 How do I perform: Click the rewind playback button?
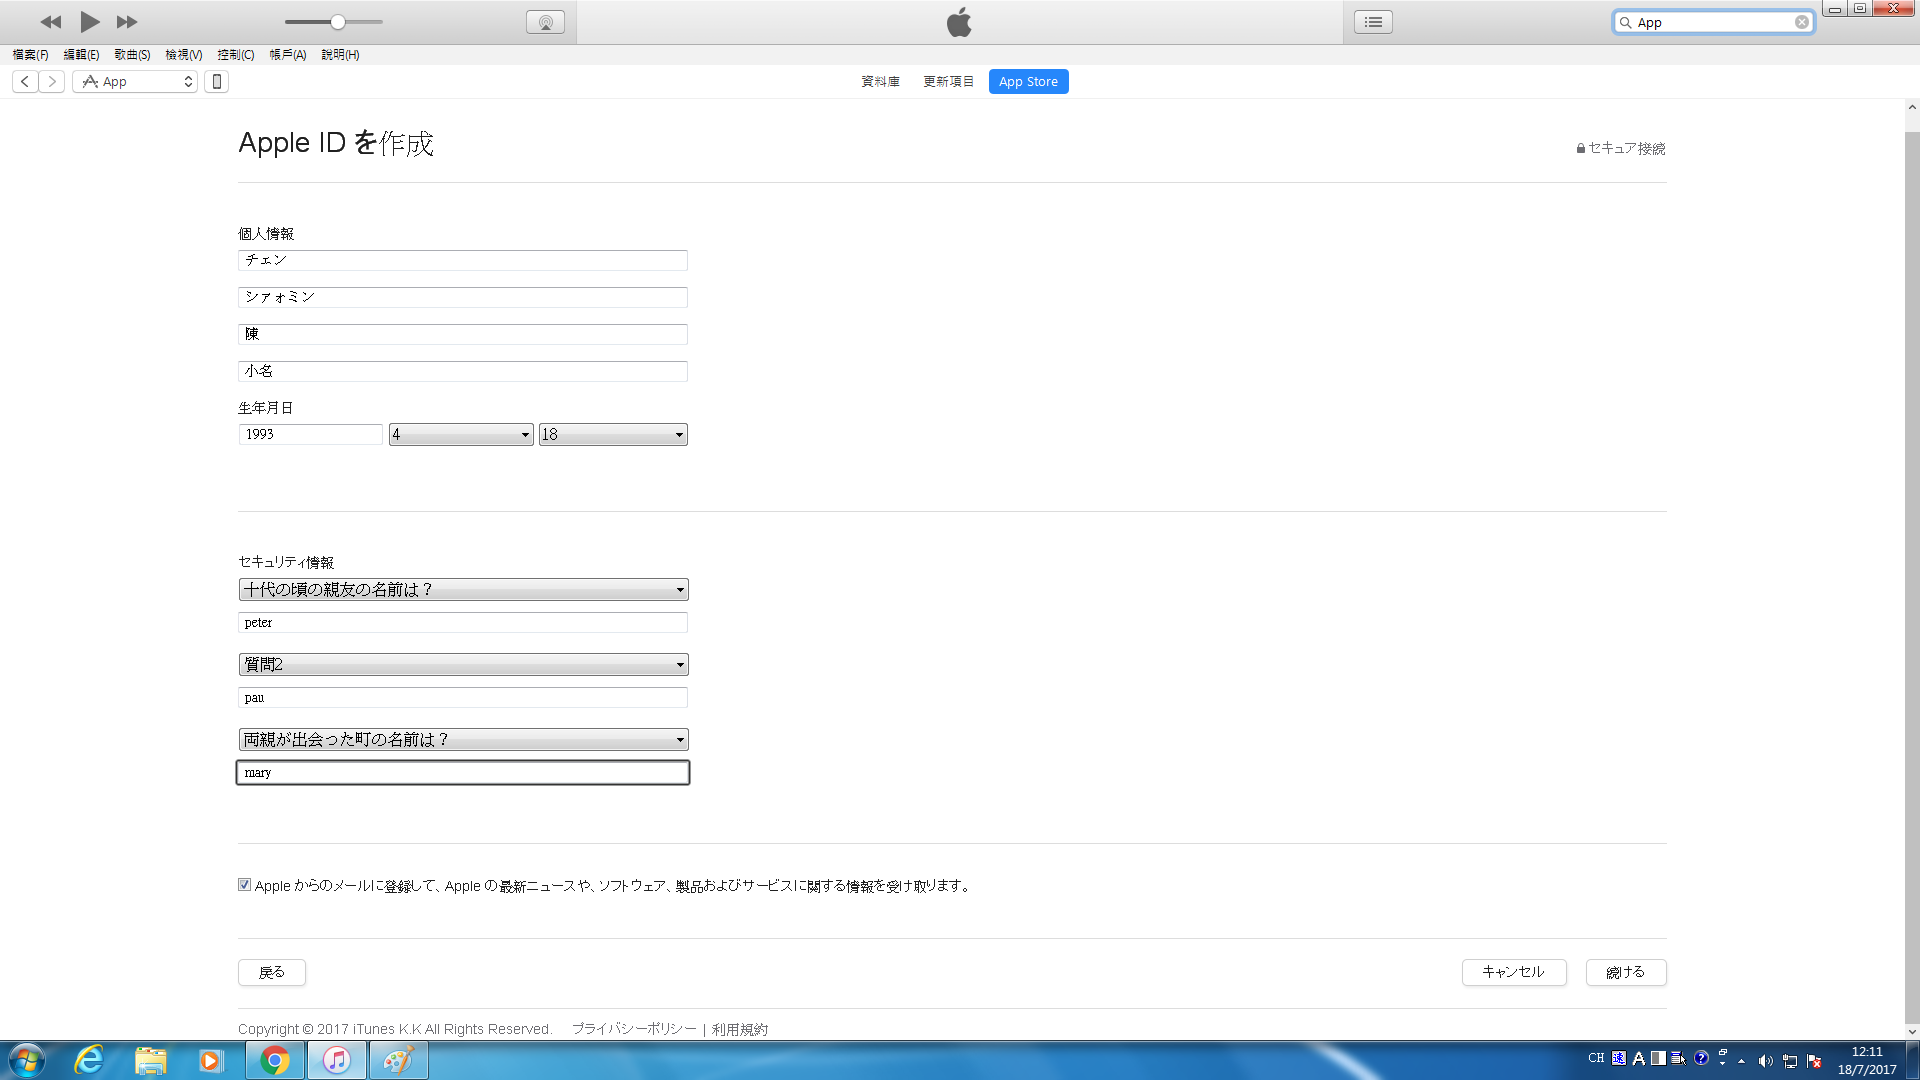[x=50, y=22]
